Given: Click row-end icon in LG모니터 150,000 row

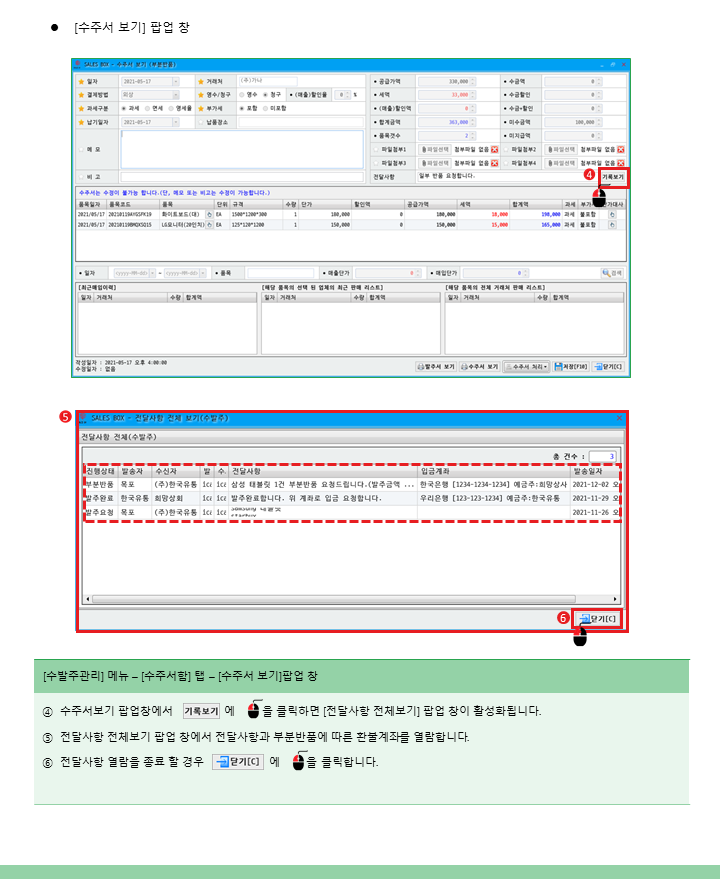Looking at the screenshot, I should (612, 225).
